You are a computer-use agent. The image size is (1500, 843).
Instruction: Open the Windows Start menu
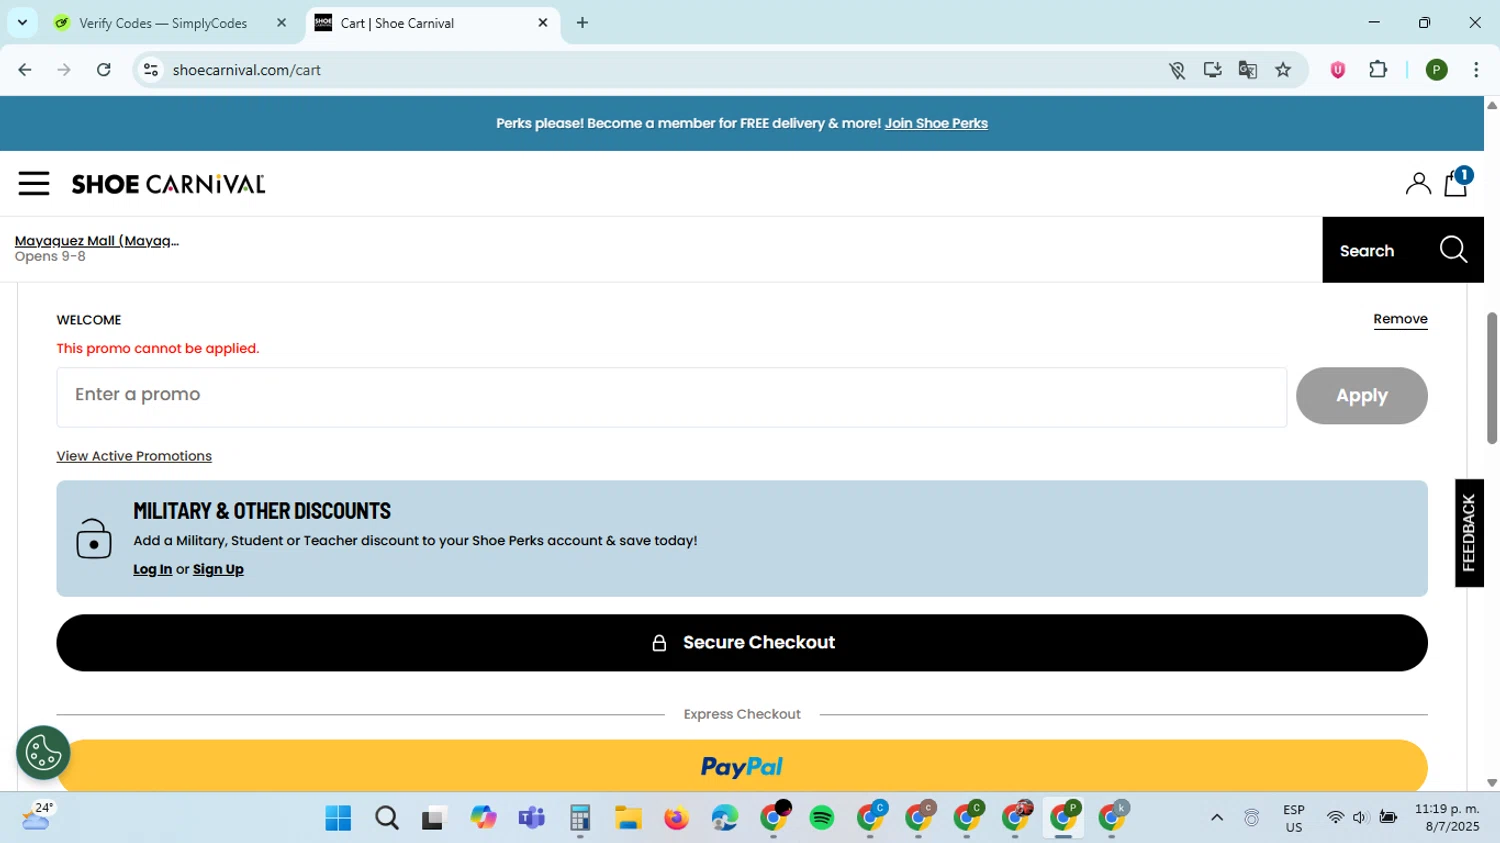[338, 818]
